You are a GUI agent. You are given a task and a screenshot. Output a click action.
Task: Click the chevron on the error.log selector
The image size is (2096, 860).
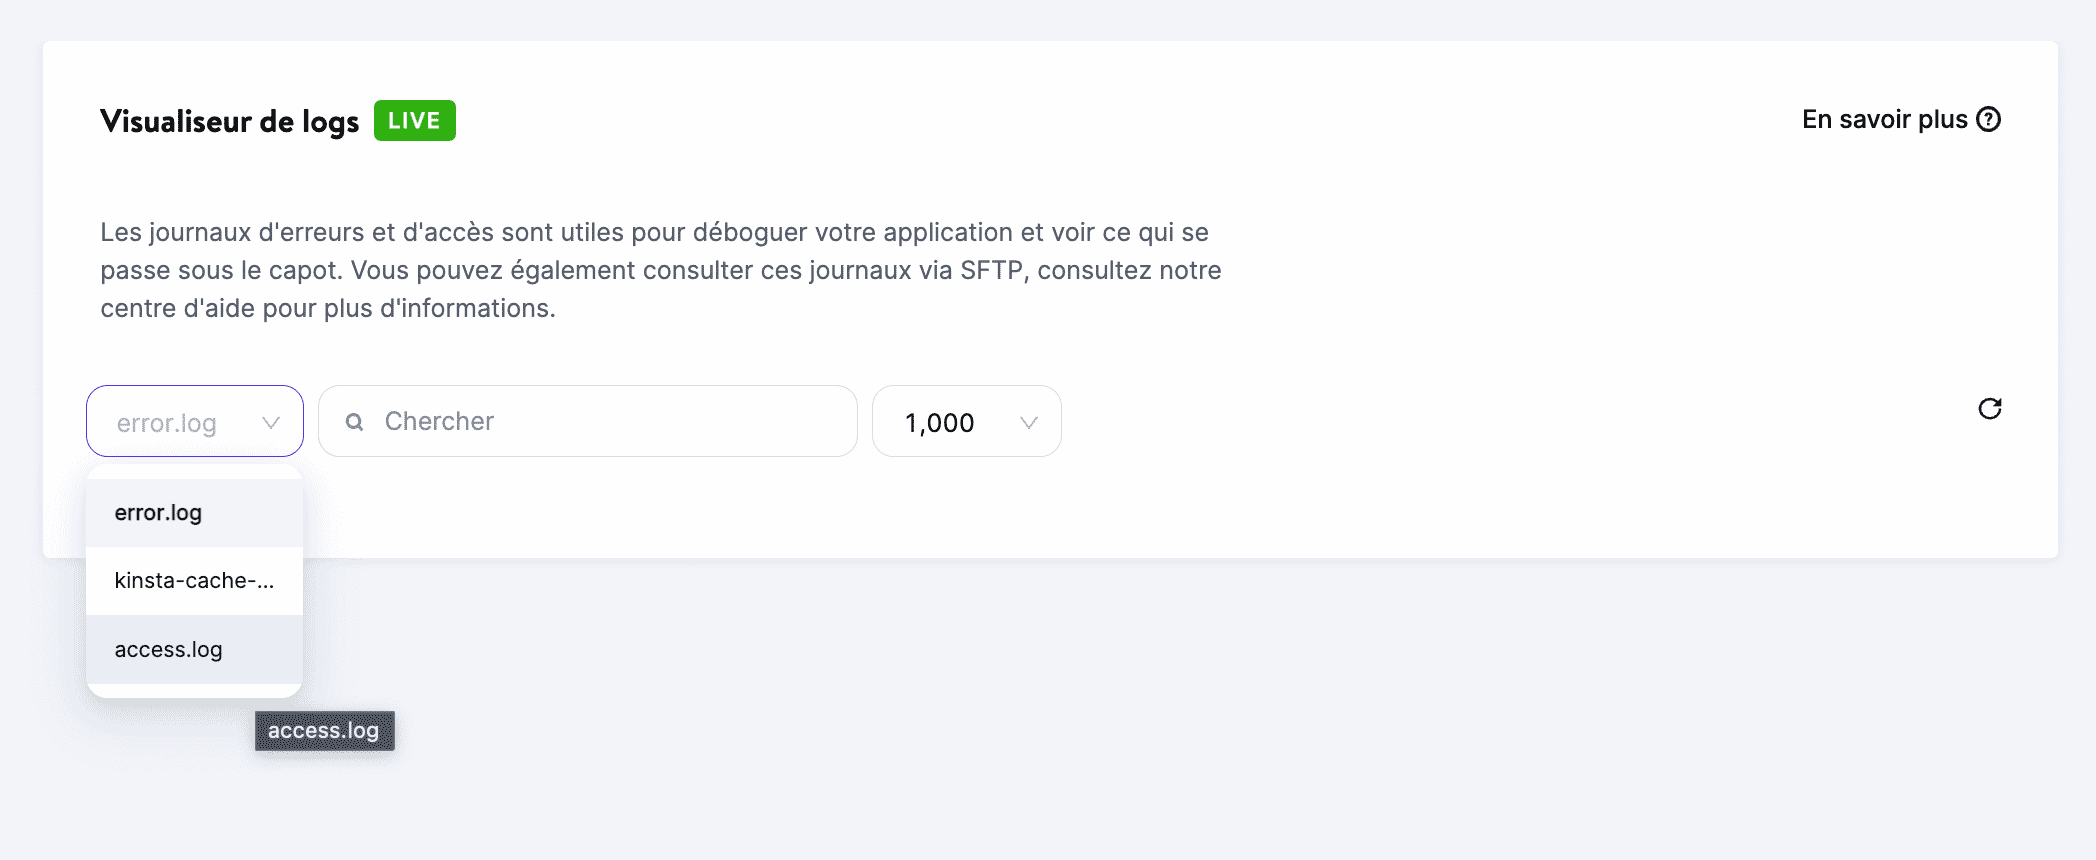[x=269, y=422]
